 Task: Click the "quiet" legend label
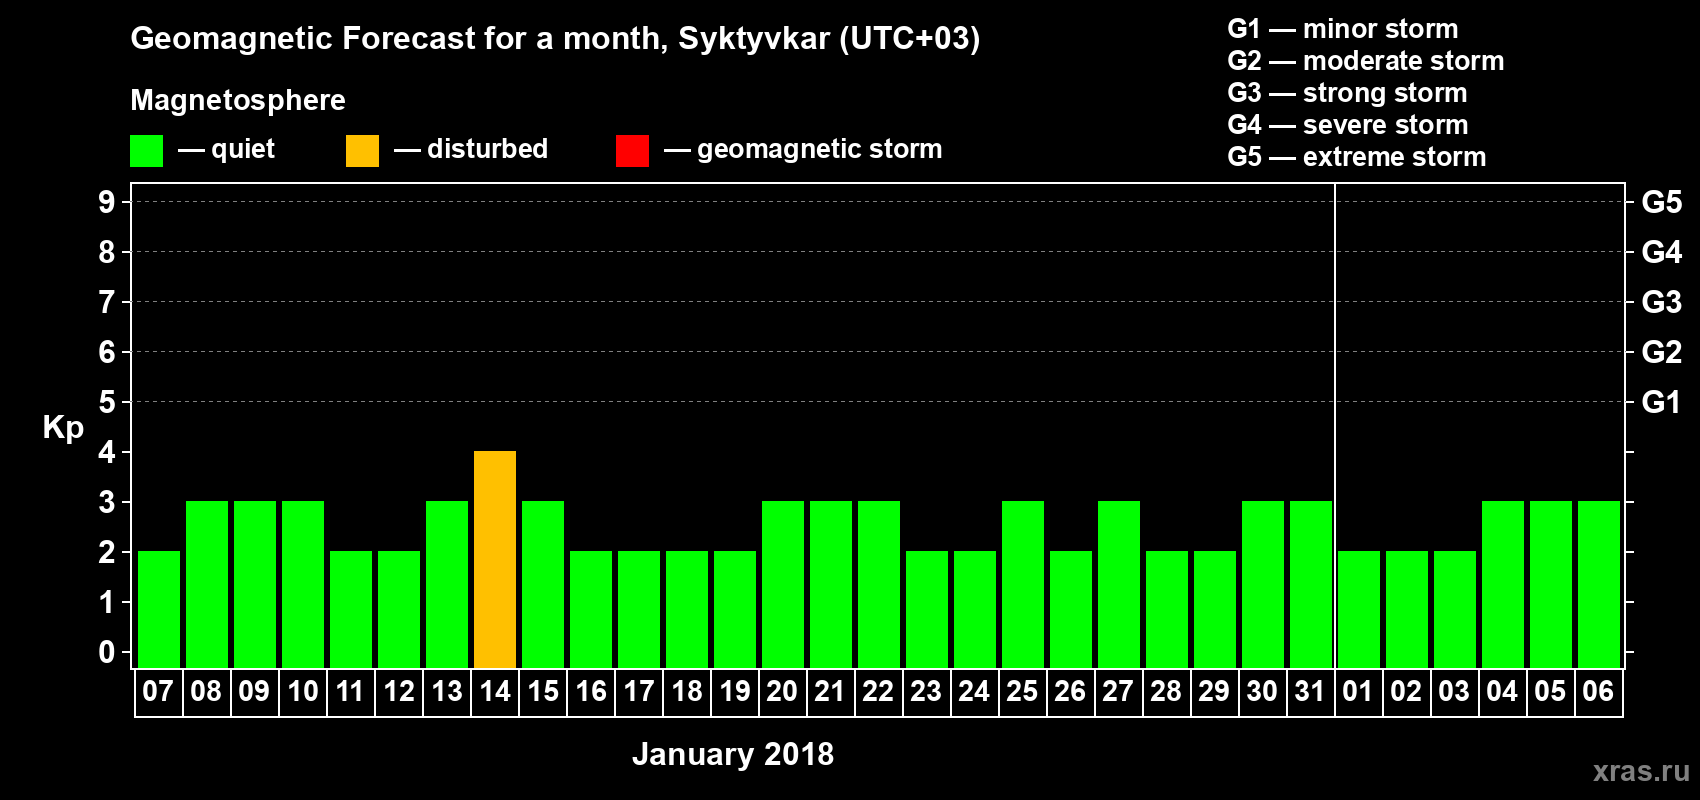[x=243, y=149]
